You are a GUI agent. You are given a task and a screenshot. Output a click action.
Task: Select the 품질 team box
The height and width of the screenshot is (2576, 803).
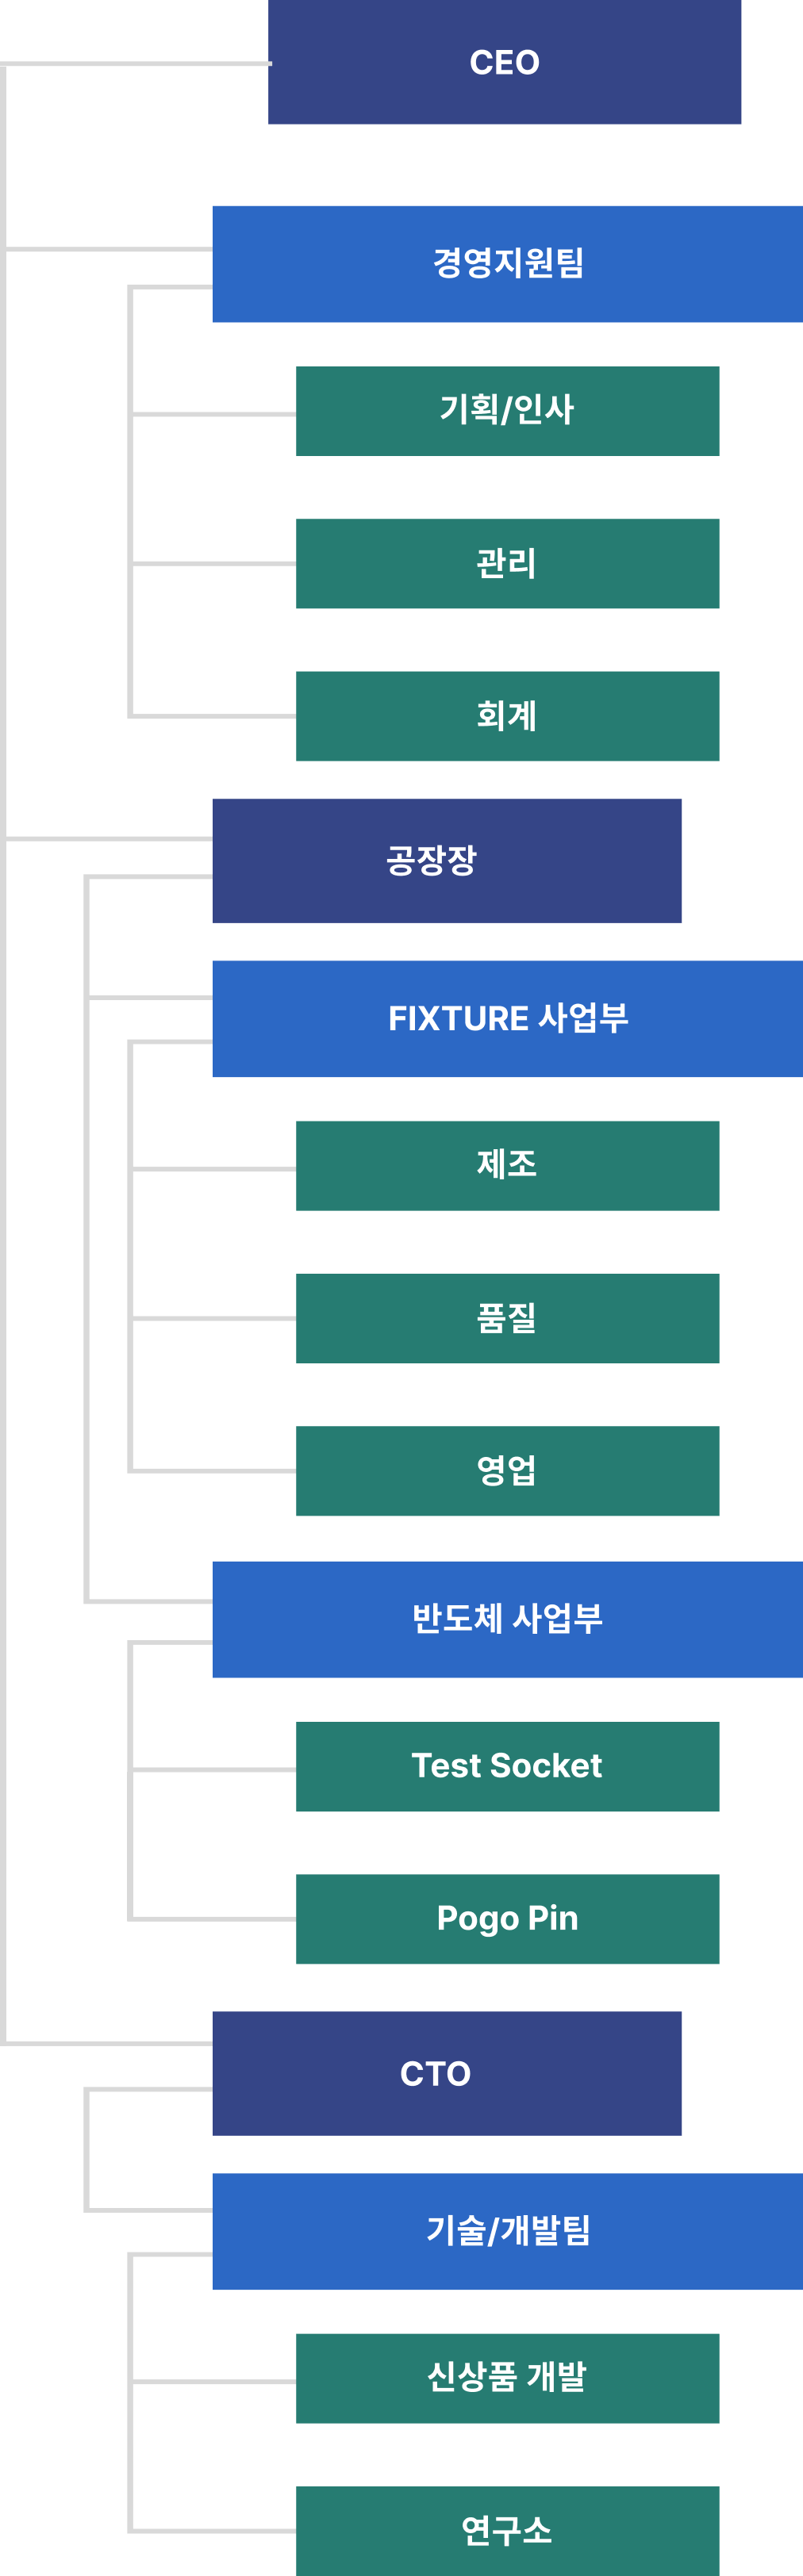pyautogui.click(x=507, y=1317)
